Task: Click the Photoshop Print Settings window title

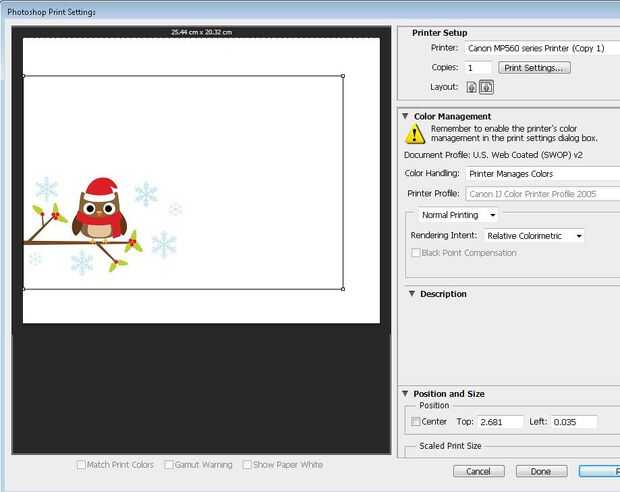Action: [x=51, y=12]
